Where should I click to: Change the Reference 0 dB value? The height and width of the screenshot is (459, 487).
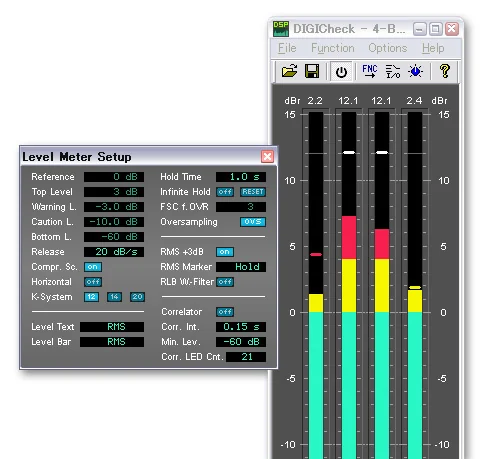[x=114, y=177]
